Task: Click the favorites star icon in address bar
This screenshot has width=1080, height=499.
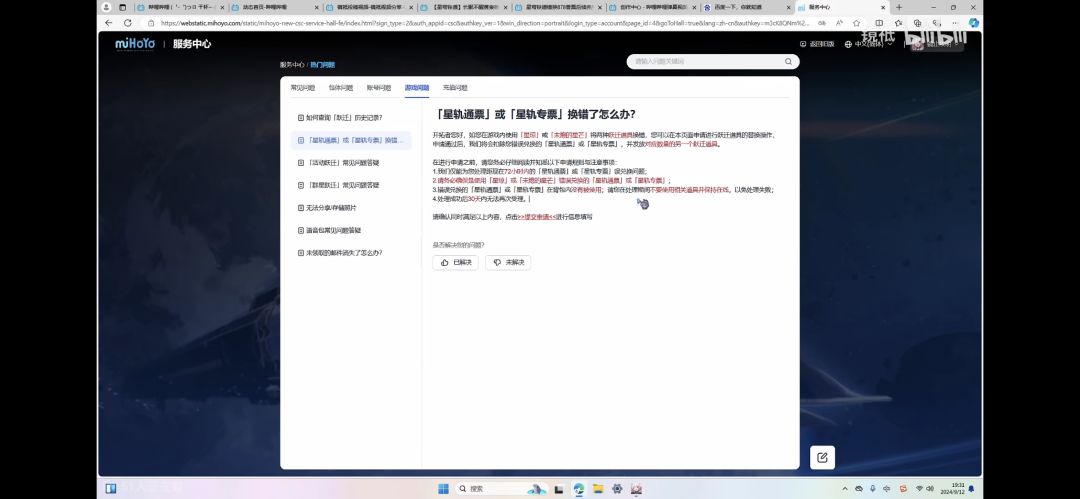Action: click(856, 23)
